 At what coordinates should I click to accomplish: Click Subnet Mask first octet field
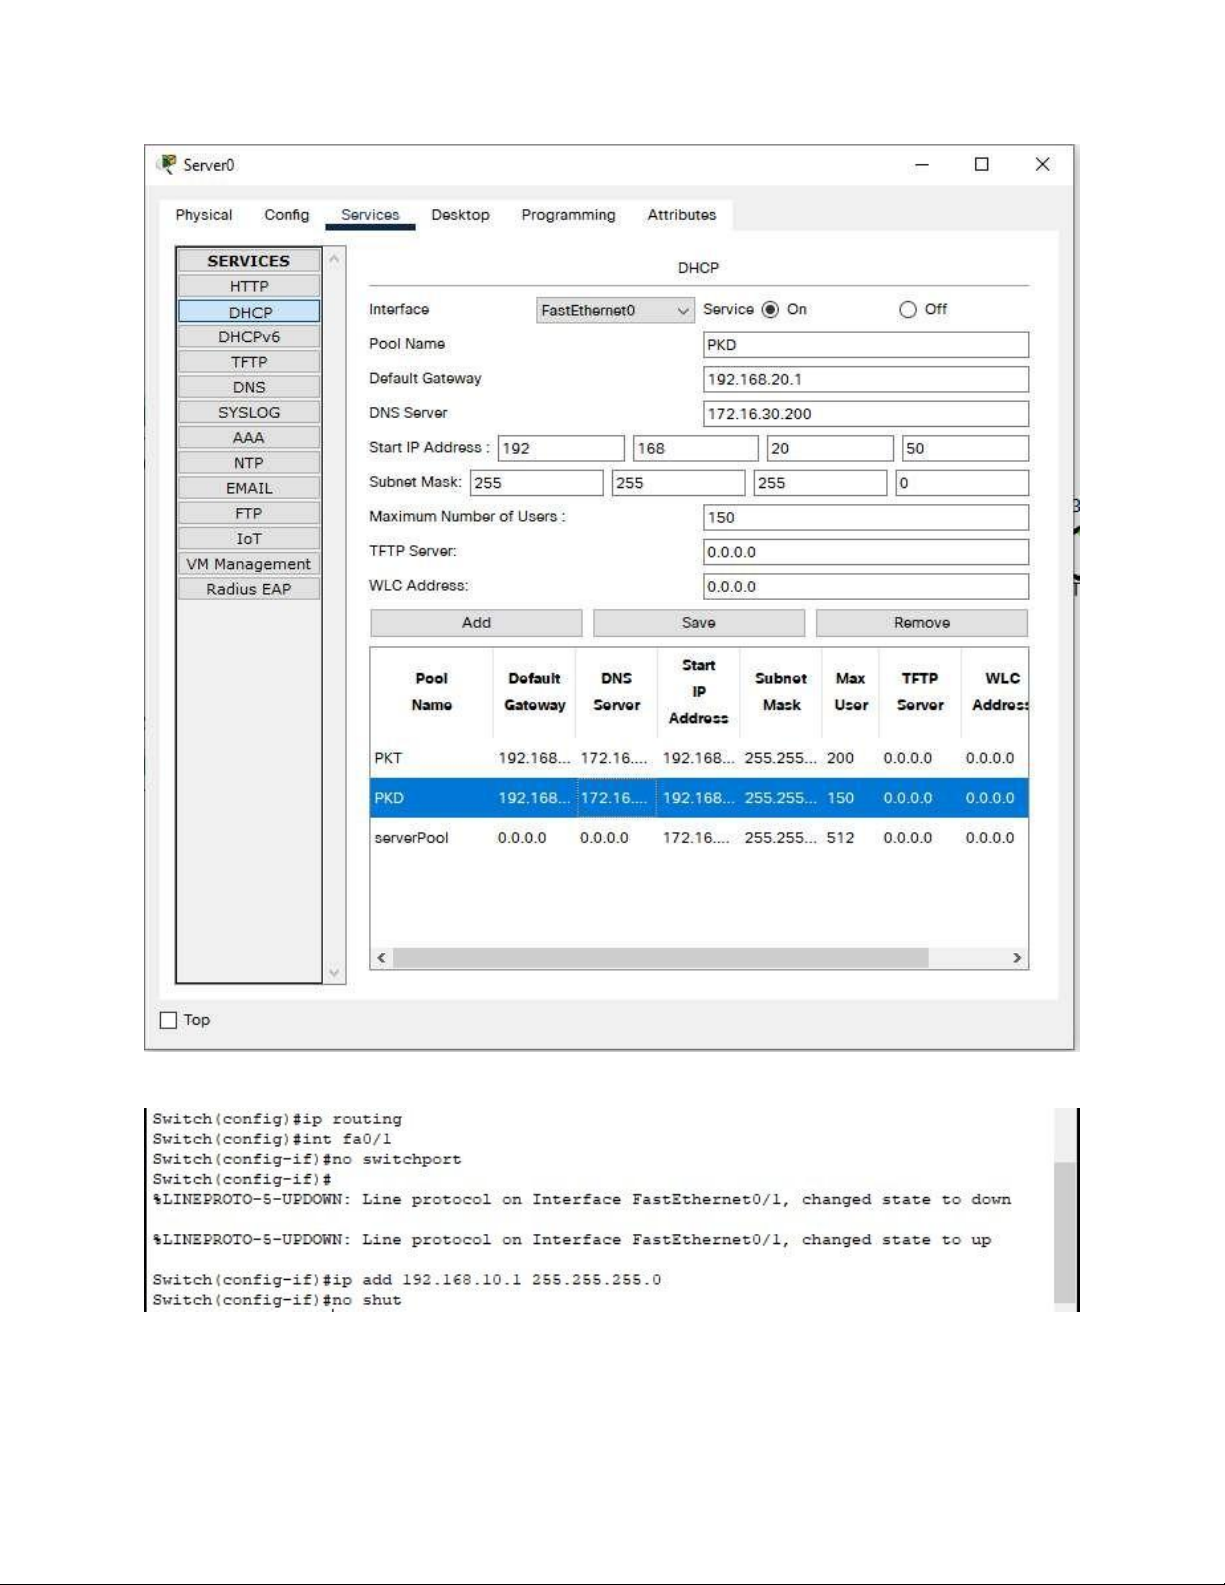pos(537,483)
